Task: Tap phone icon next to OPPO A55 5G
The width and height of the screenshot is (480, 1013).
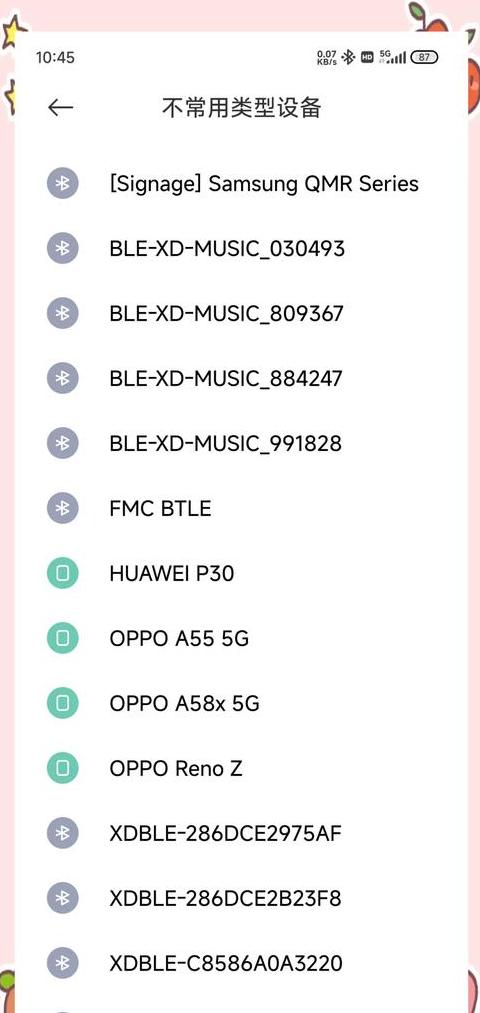Action: [x=63, y=638]
